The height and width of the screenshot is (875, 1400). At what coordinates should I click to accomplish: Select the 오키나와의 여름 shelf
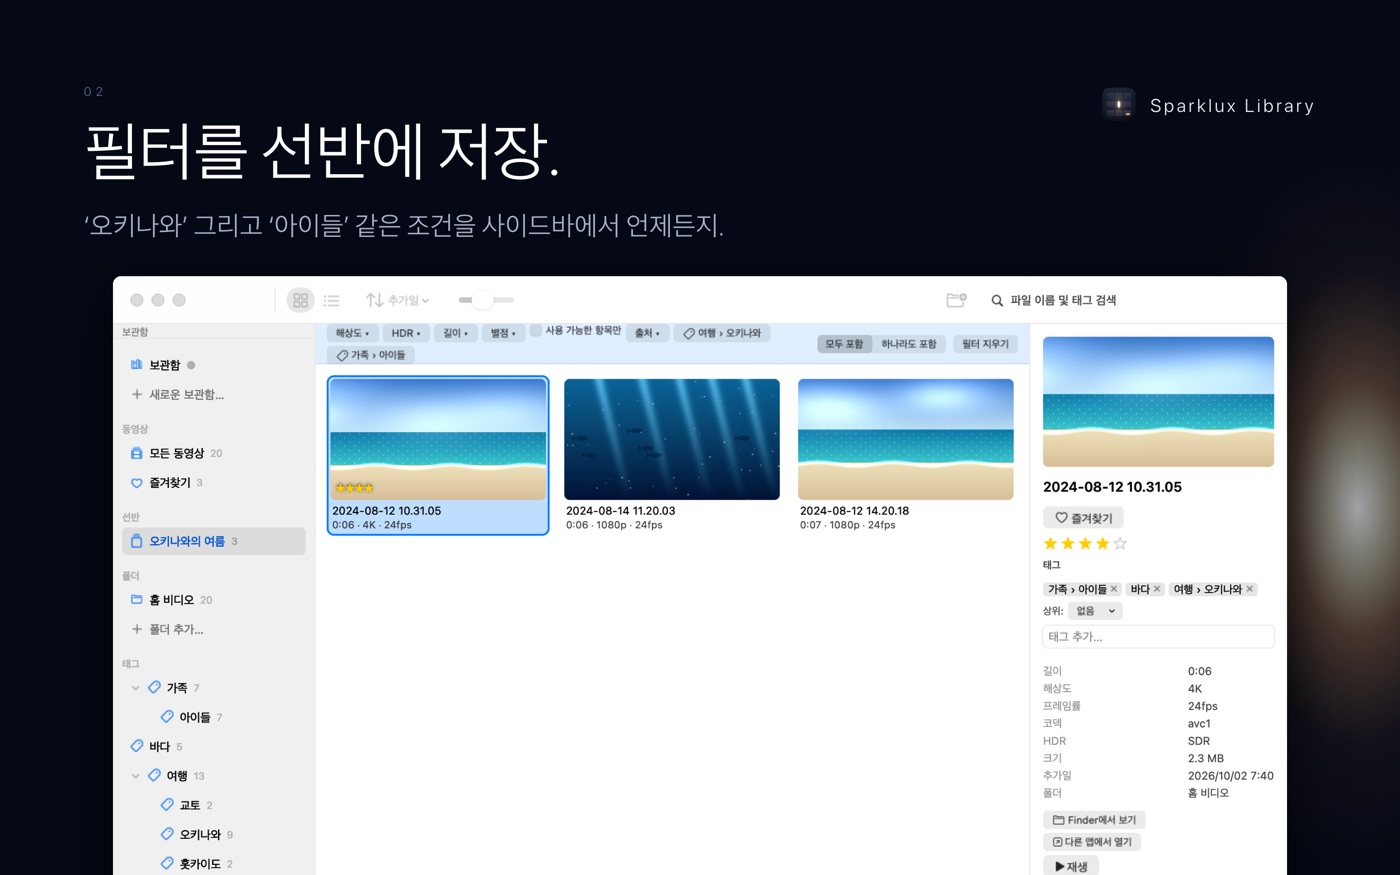coord(213,541)
